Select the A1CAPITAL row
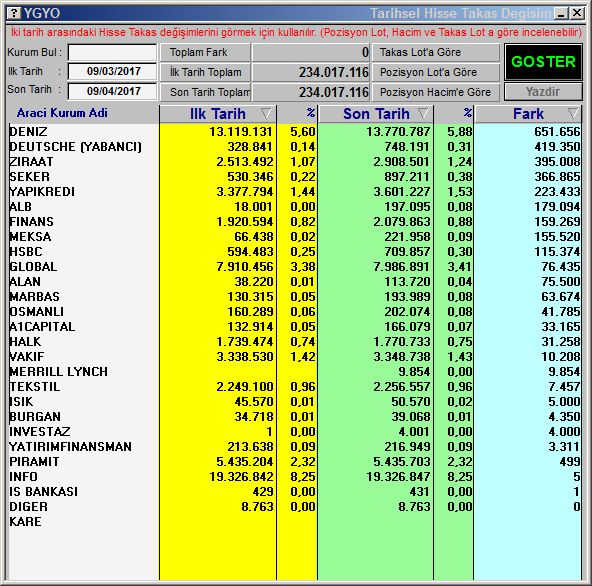This screenshot has width=592, height=586. 294,327
